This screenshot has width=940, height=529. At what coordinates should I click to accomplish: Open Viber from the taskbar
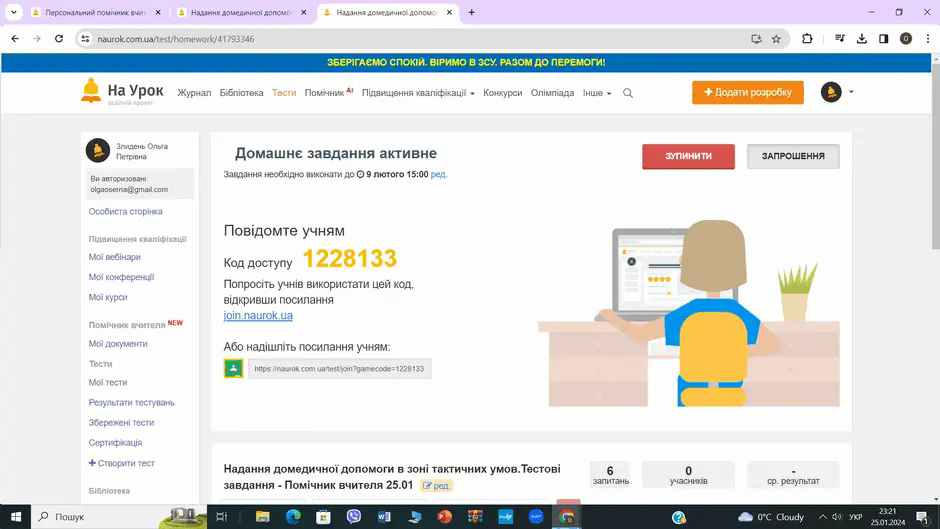(x=354, y=516)
